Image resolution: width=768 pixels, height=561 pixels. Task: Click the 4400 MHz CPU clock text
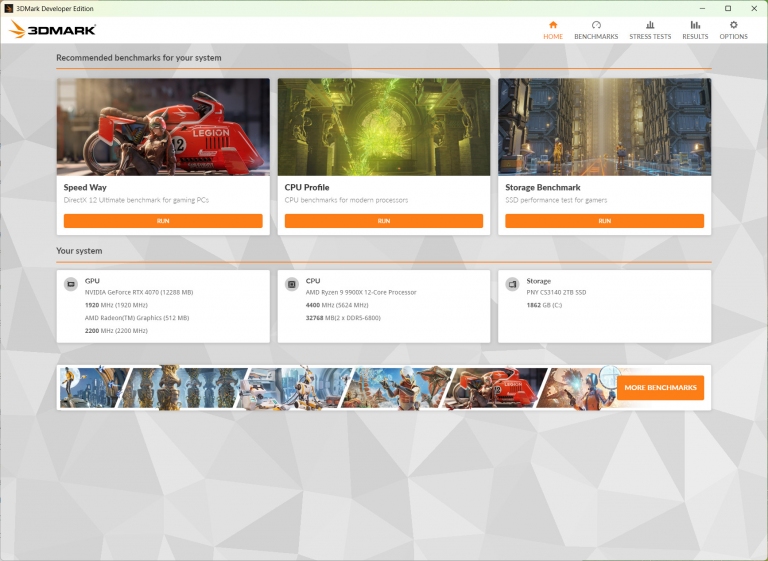coord(337,305)
